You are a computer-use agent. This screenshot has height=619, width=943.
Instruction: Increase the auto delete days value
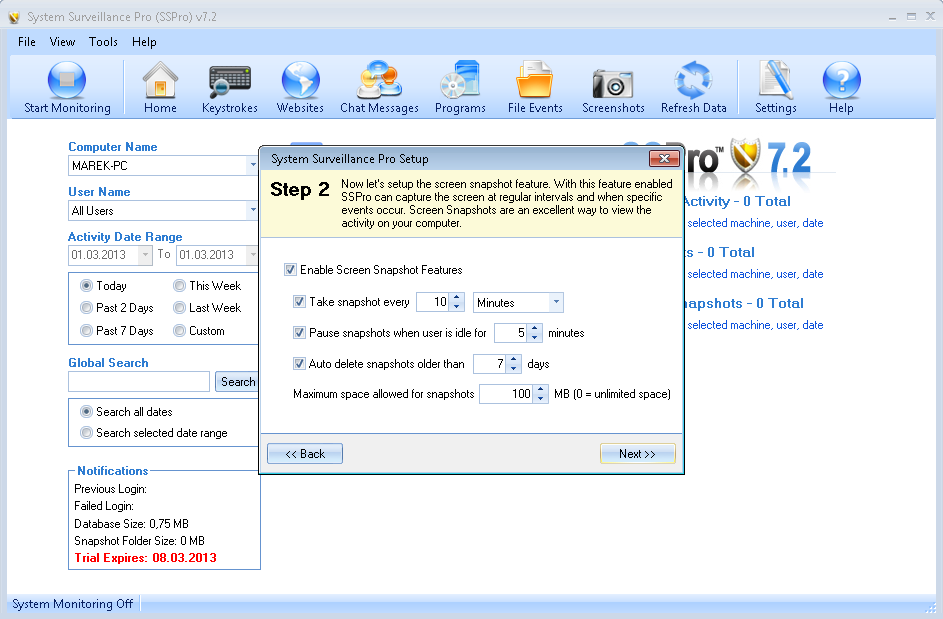click(513, 359)
